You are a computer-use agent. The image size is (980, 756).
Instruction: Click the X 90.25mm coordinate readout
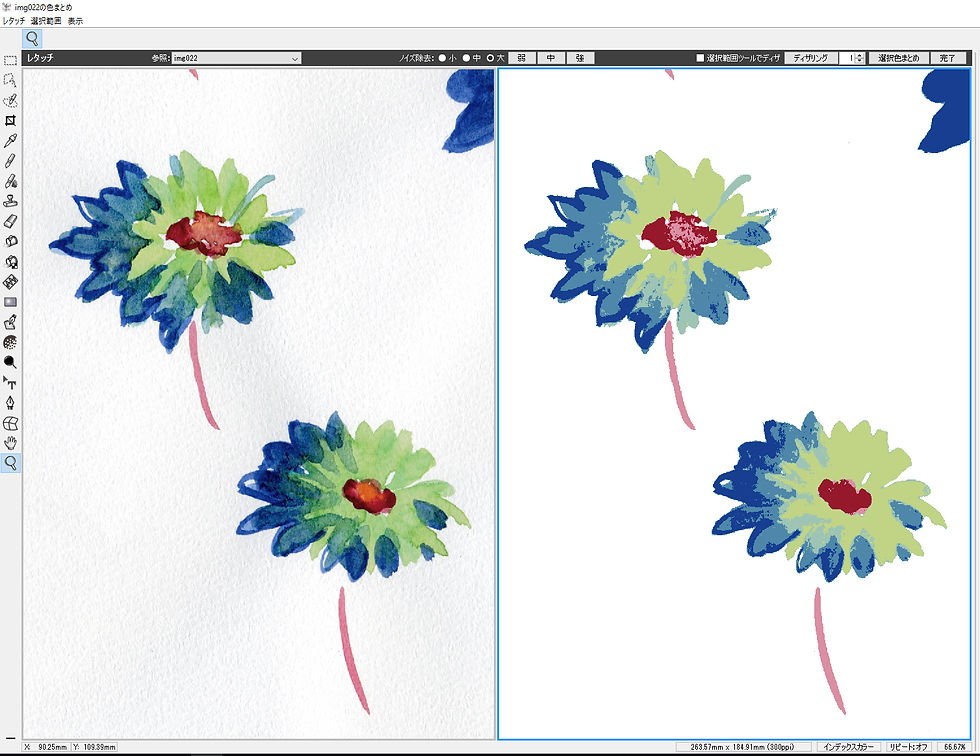(x=46, y=747)
